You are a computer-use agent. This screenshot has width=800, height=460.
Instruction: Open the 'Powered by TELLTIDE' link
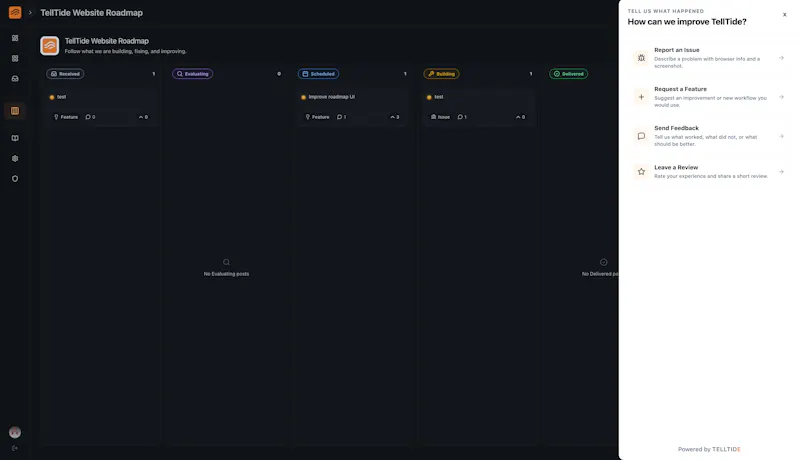coord(709,449)
